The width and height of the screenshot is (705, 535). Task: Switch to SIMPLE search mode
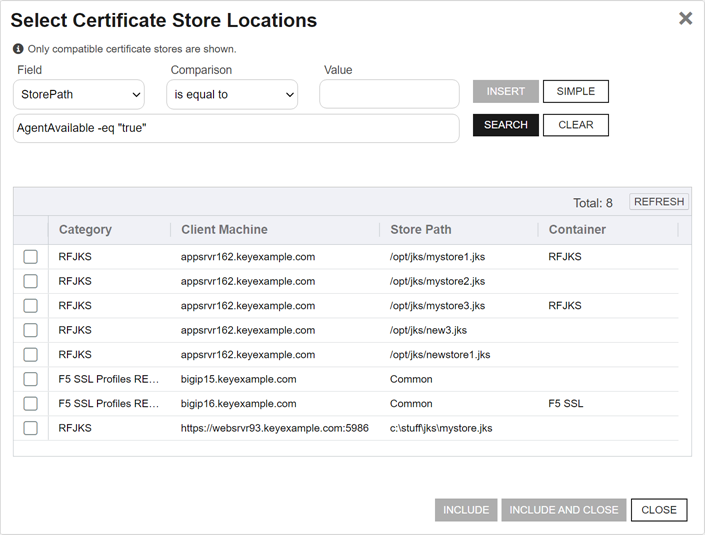[x=575, y=92]
